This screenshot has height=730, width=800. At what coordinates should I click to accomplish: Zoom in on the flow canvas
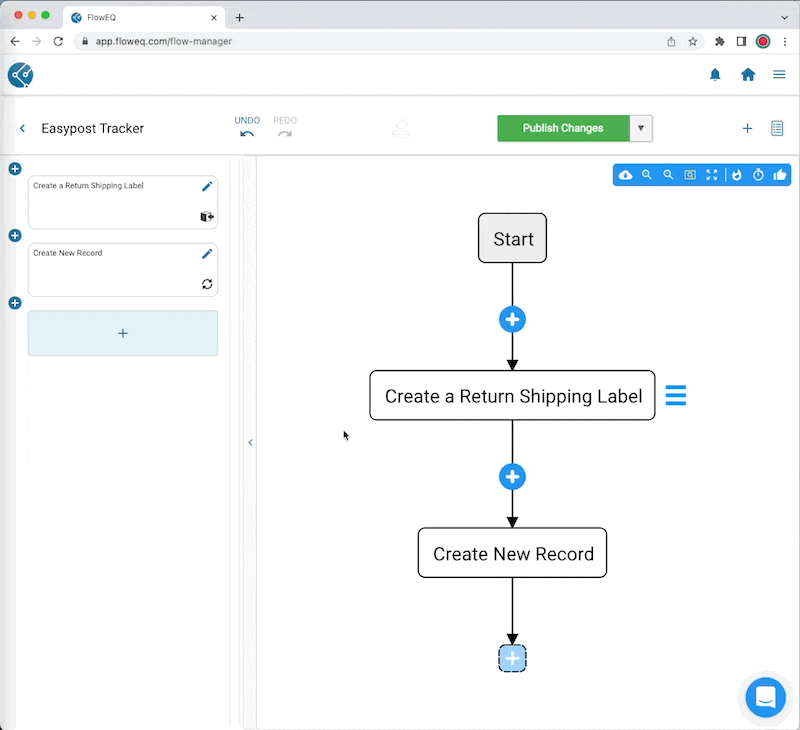(x=646, y=175)
